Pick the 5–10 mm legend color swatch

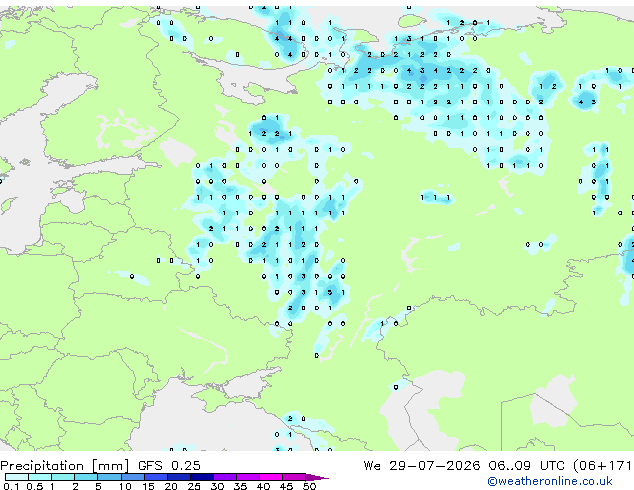(109, 477)
